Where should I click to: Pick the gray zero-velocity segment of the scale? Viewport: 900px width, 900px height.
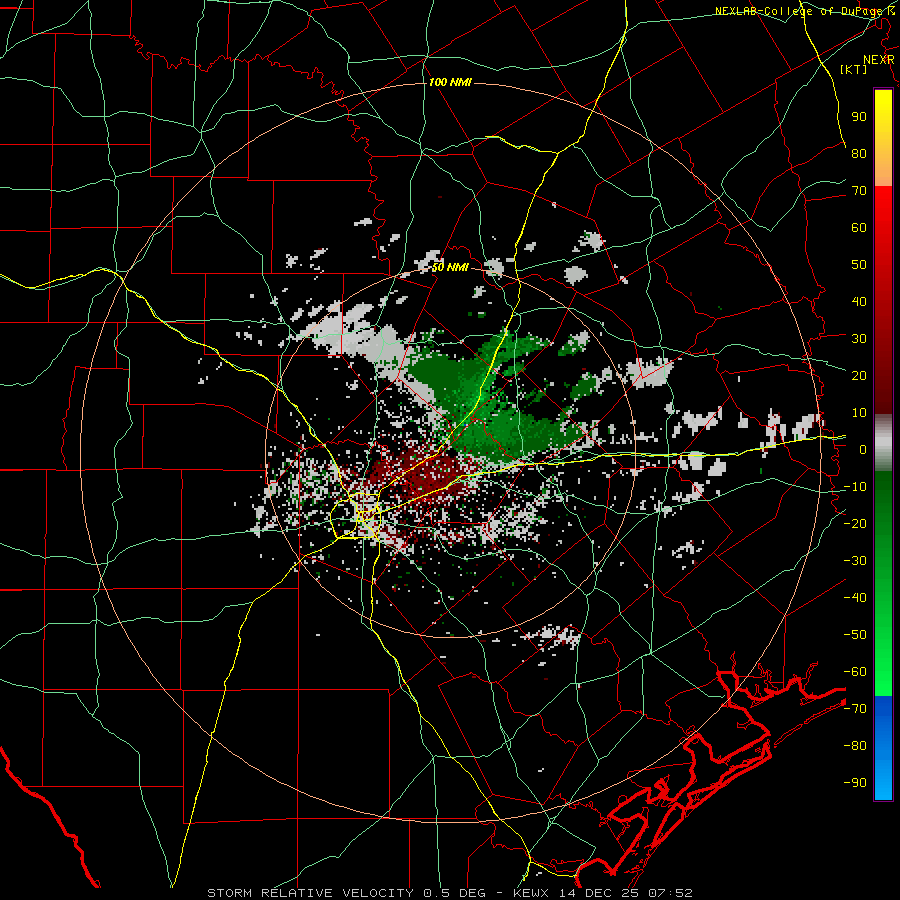[x=883, y=443]
